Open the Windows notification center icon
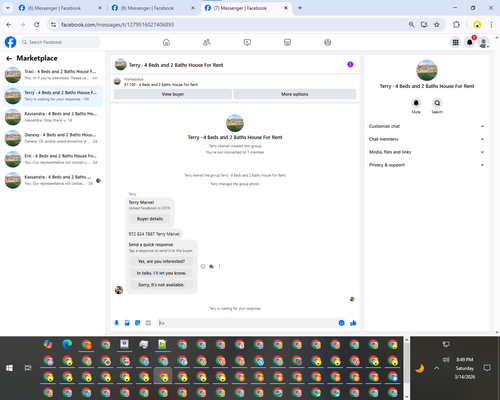 487,368
